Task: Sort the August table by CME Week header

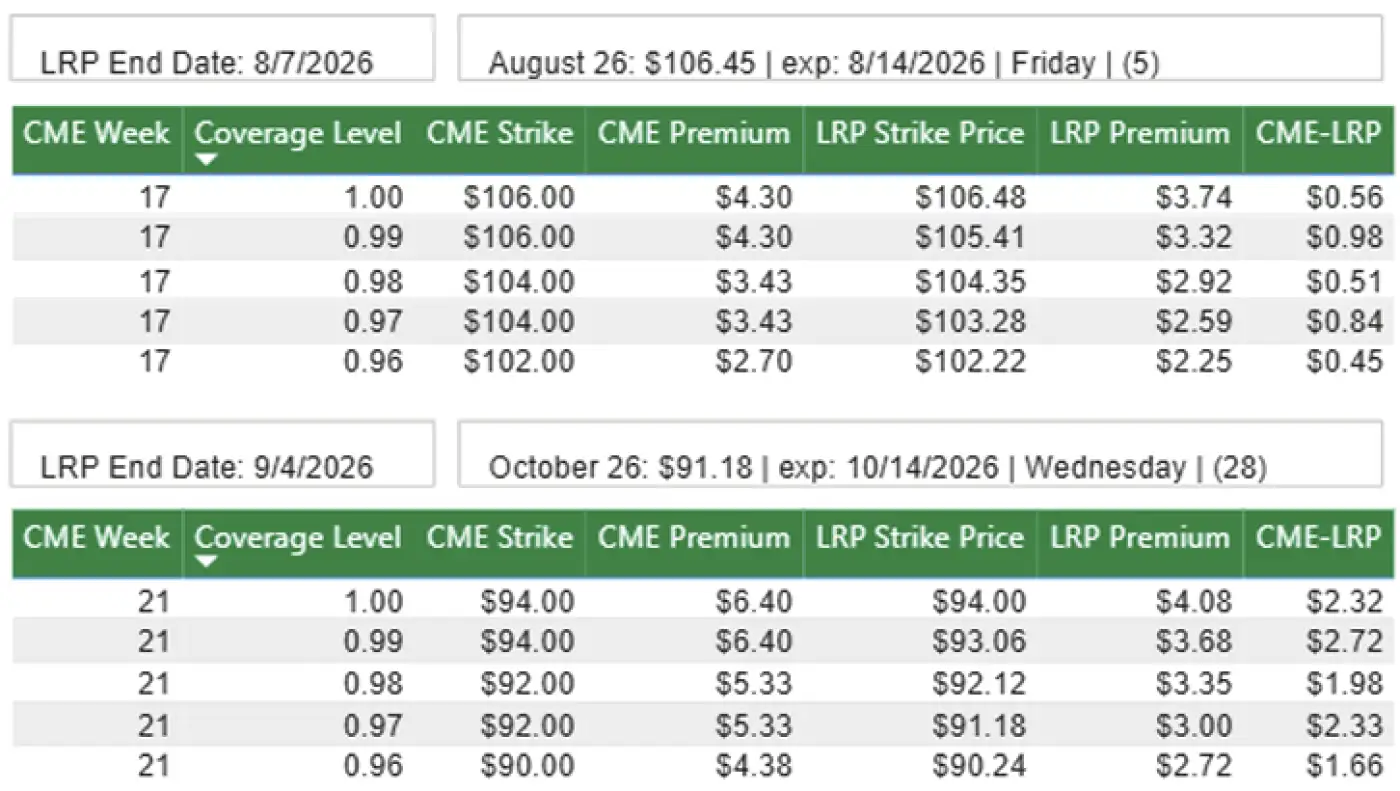Action: (x=97, y=134)
